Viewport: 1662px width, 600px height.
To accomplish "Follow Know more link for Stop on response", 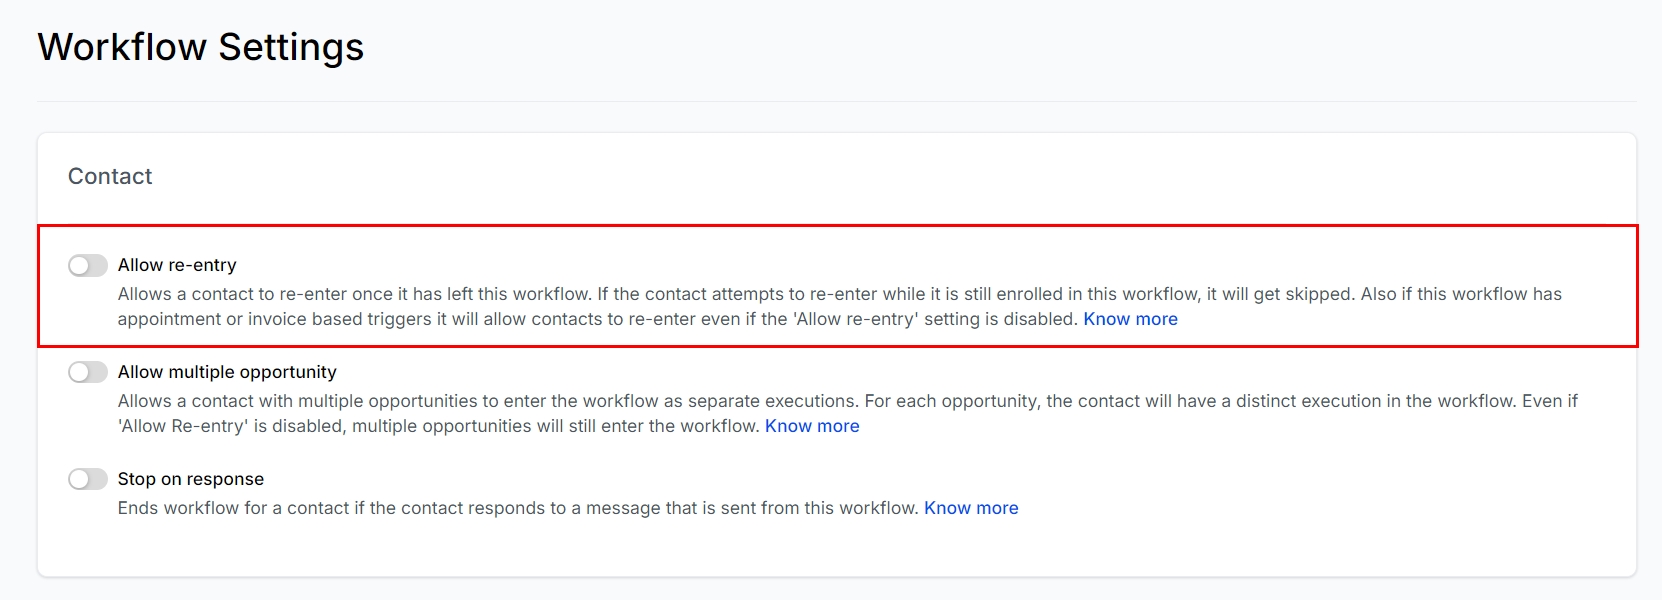I will click(x=971, y=508).
